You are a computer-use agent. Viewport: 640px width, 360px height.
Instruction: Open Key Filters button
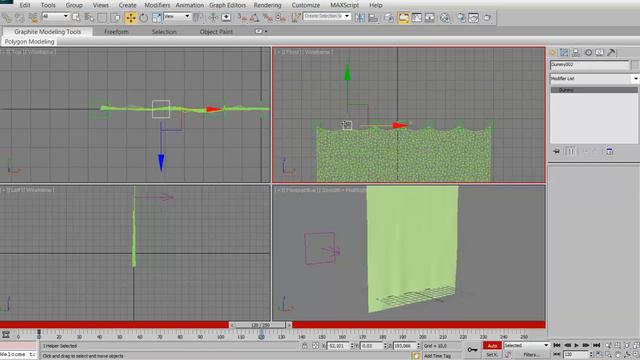pos(531,355)
